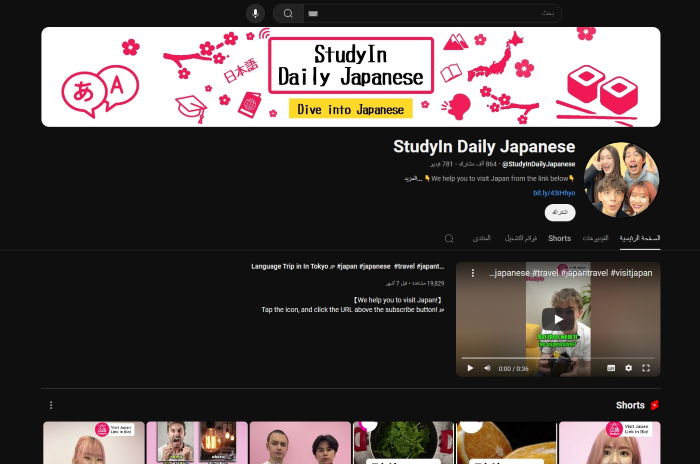Screen dimensions: 700x464
Task: Click the Subscribe (اشتراك) button
Action: pos(560,212)
